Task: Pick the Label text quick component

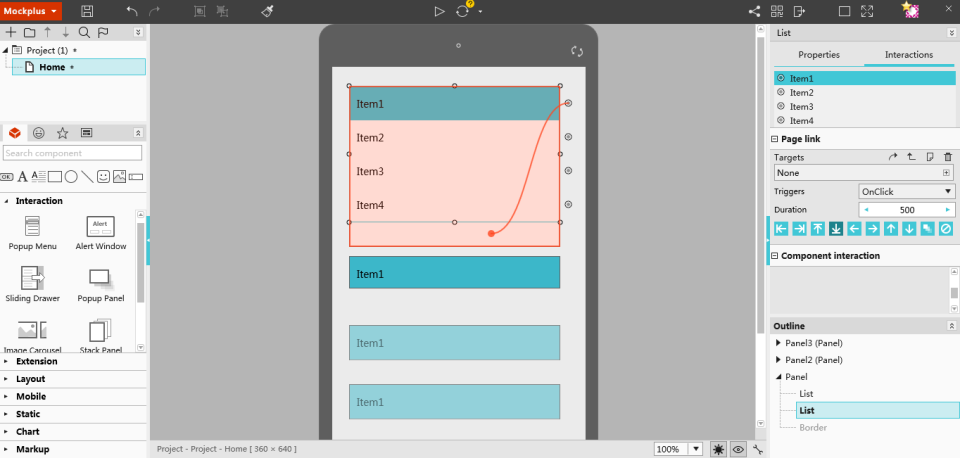Action: (23, 177)
